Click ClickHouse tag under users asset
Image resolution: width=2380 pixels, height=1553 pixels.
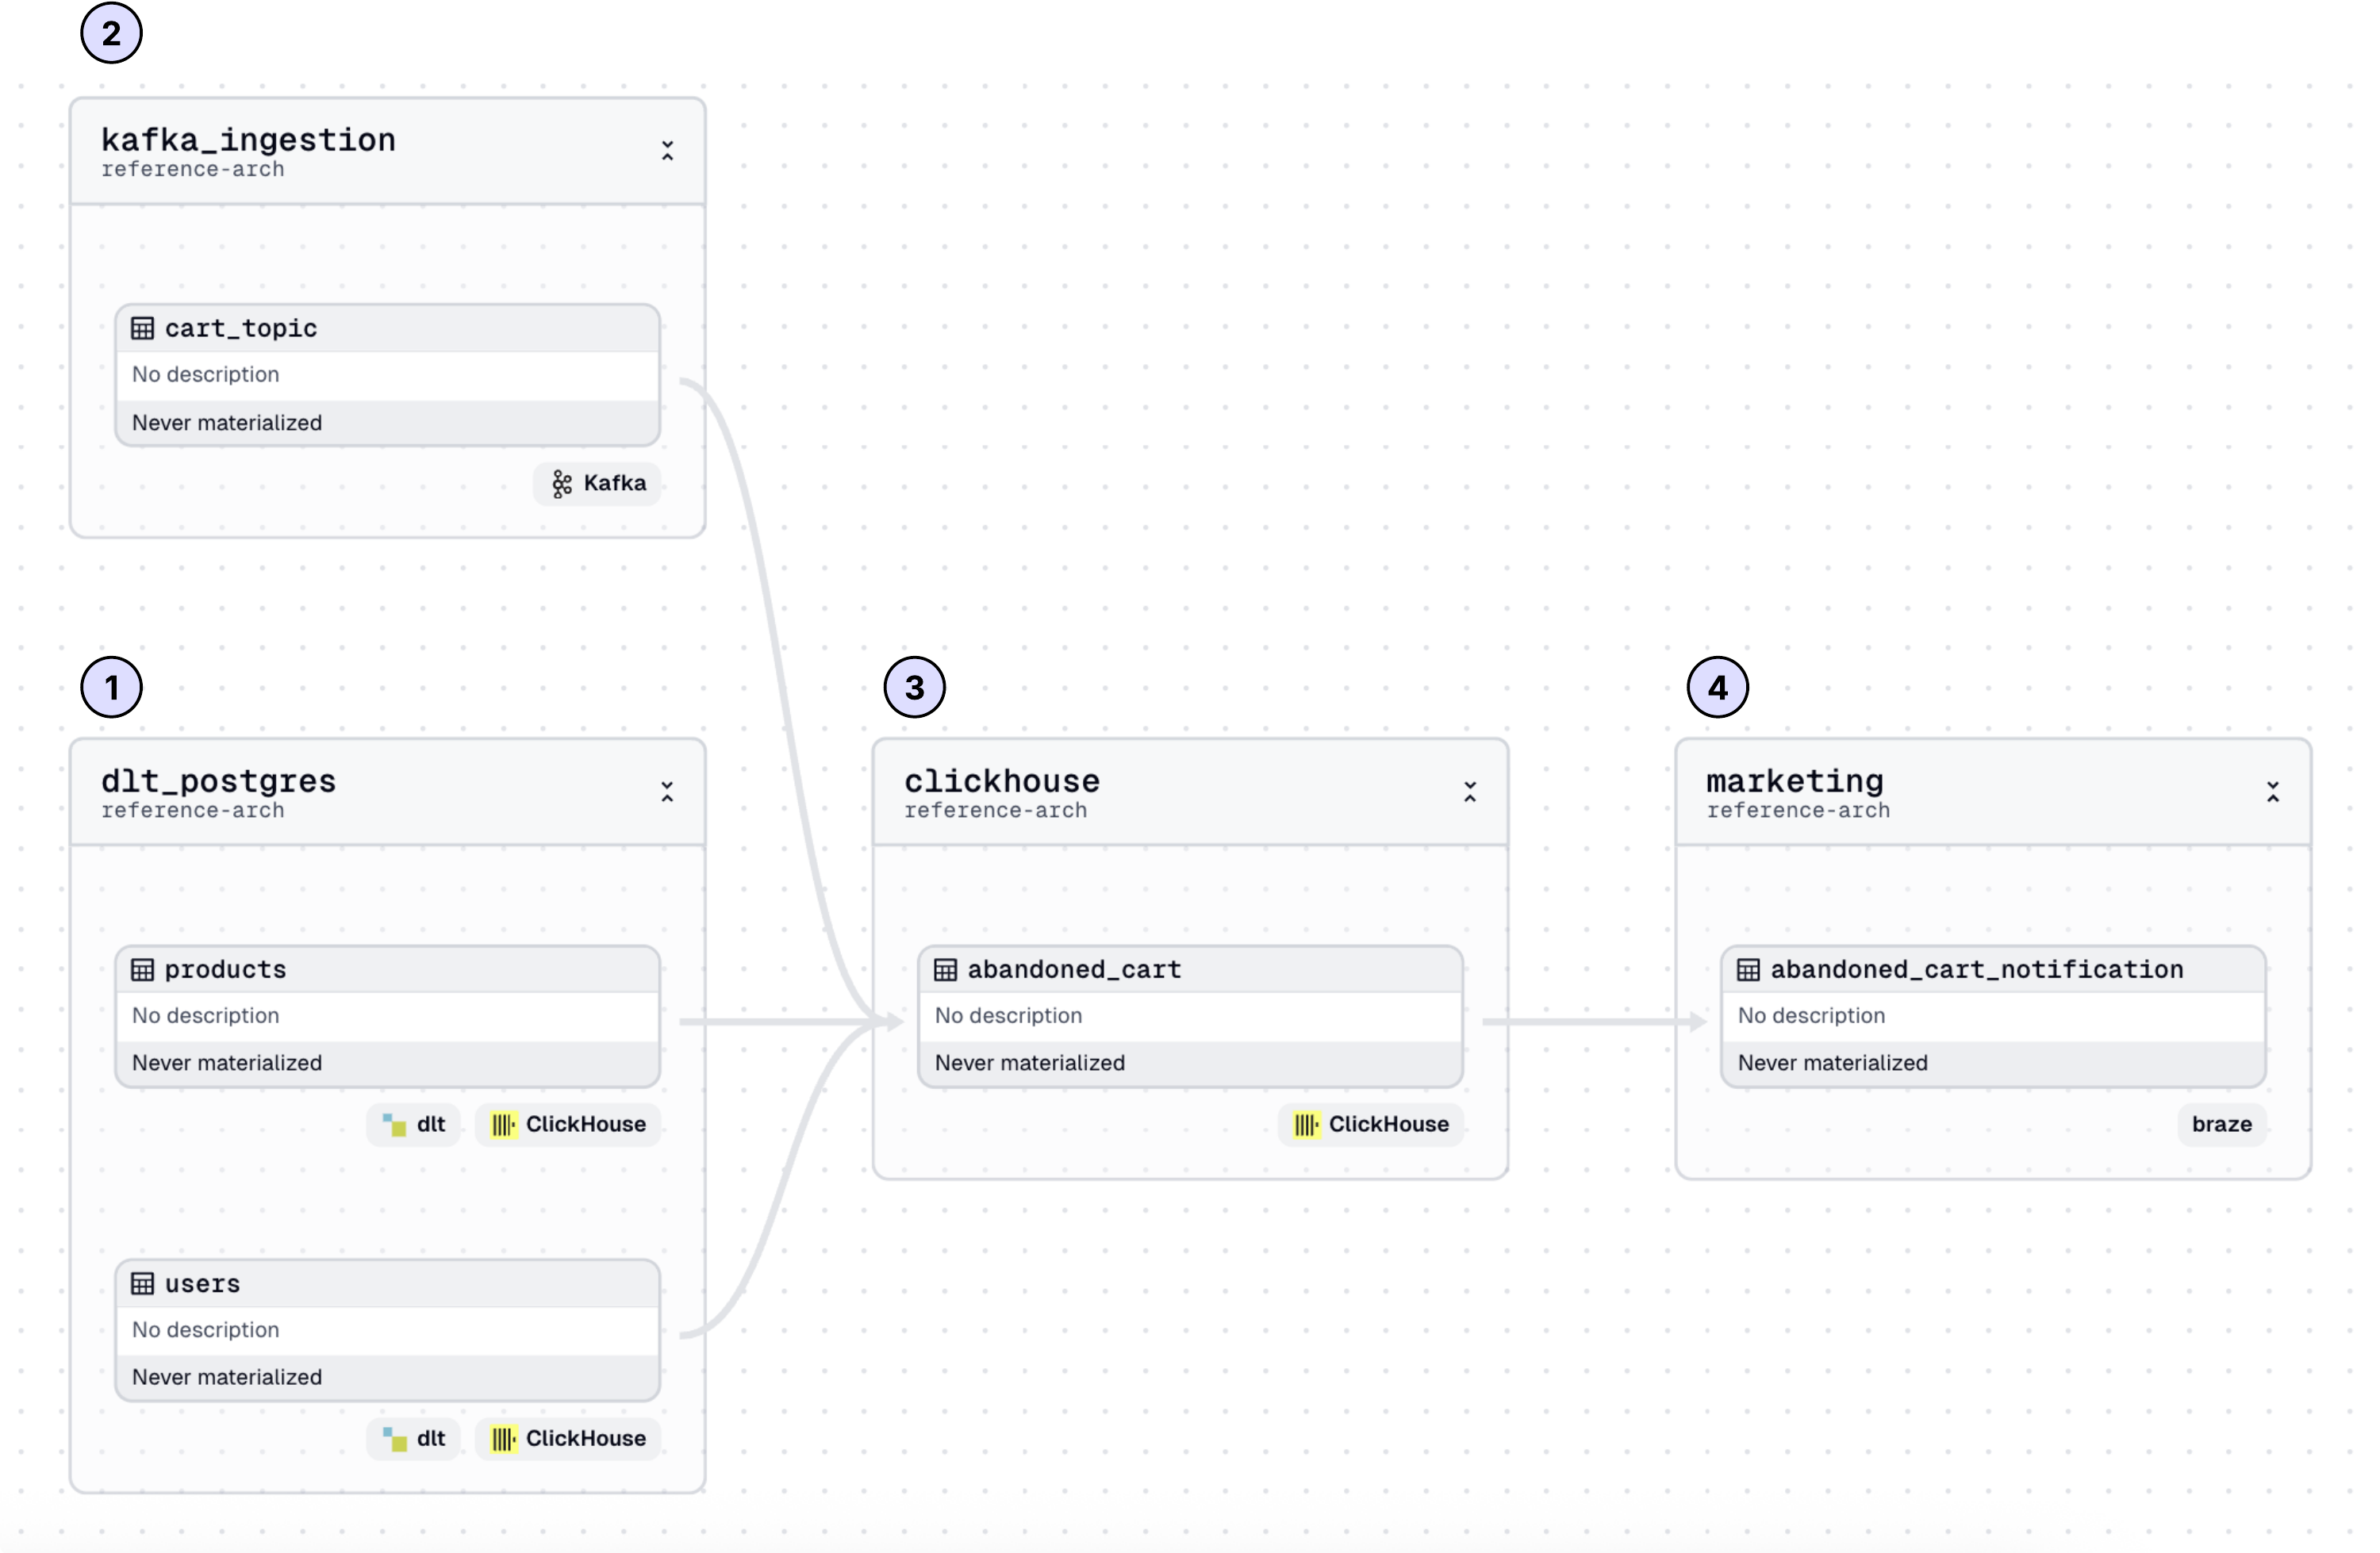568,1438
